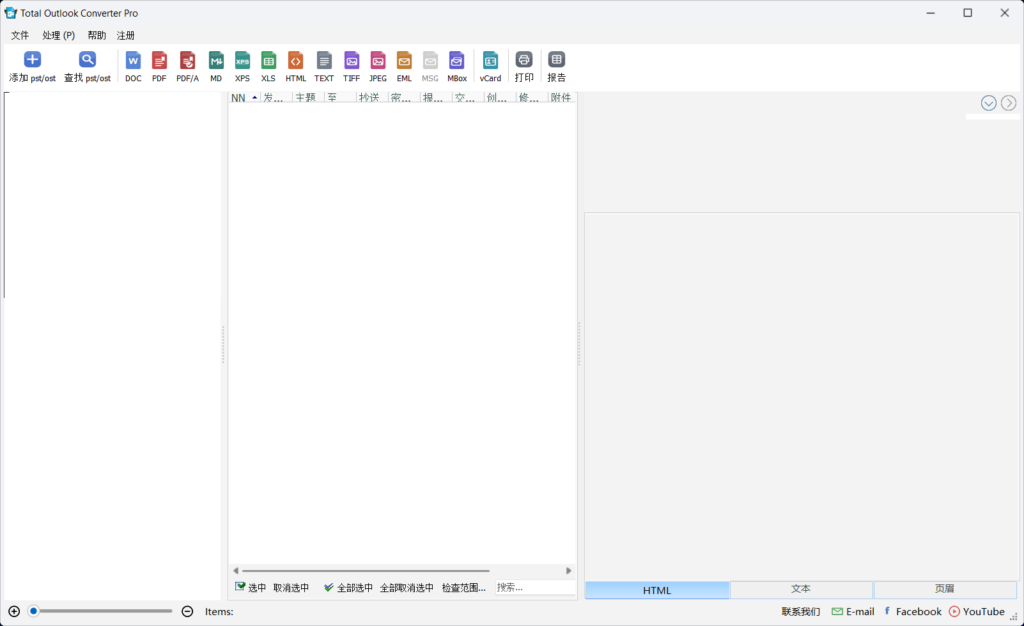Viewport: 1024px width, 626px height.
Task: Click the 添加 pst/ost add button
Action: pos(32,67)
